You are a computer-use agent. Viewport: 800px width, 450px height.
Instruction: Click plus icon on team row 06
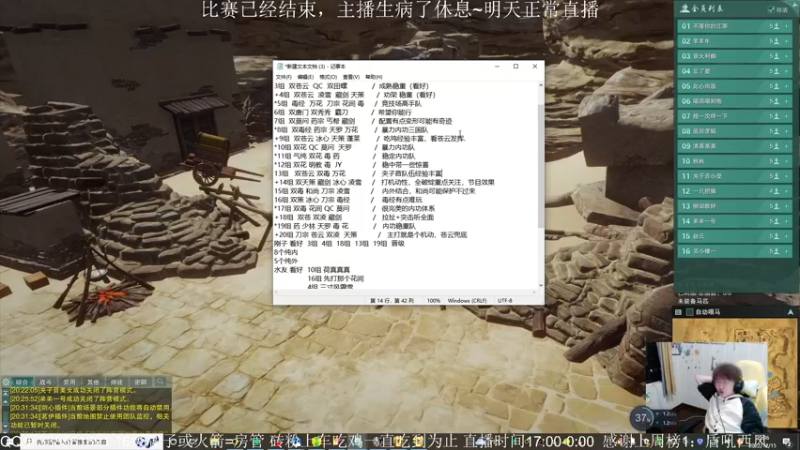[x=786, y=102]
